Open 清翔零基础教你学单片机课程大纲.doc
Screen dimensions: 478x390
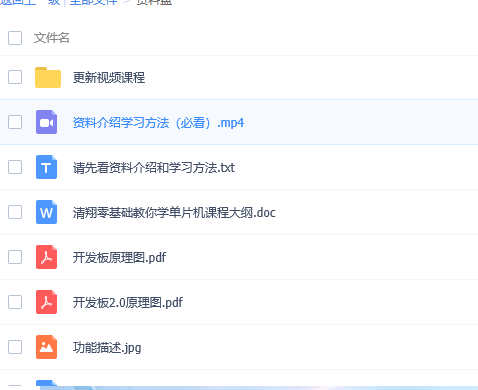tap(174, 213)
